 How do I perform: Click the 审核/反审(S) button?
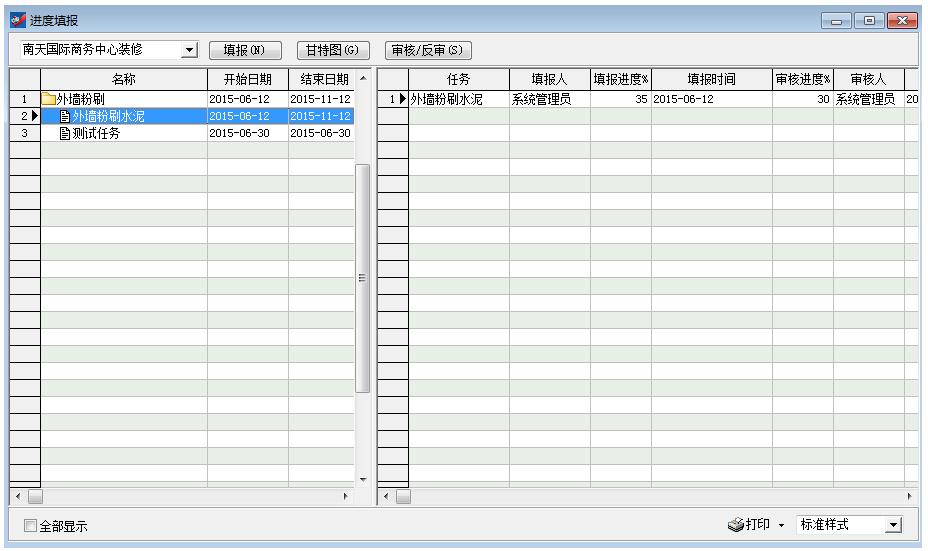pos(428,50)
